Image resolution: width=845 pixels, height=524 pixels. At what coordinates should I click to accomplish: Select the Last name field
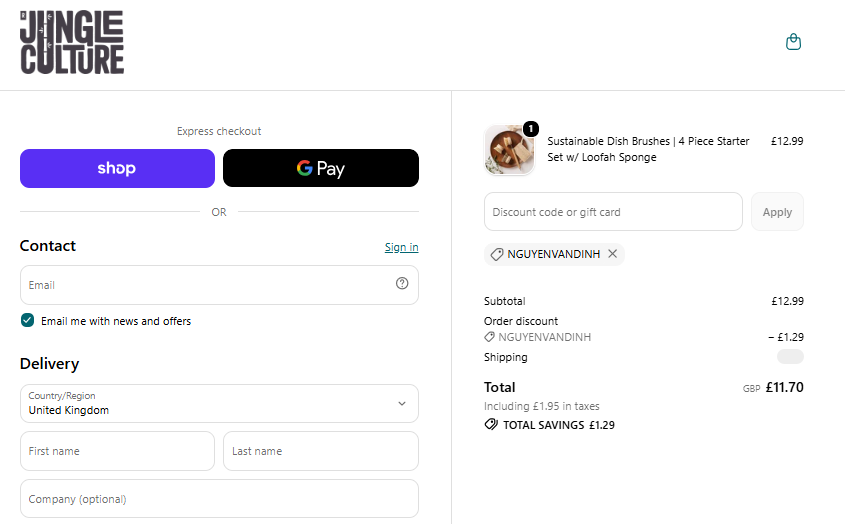coord(321,451)
